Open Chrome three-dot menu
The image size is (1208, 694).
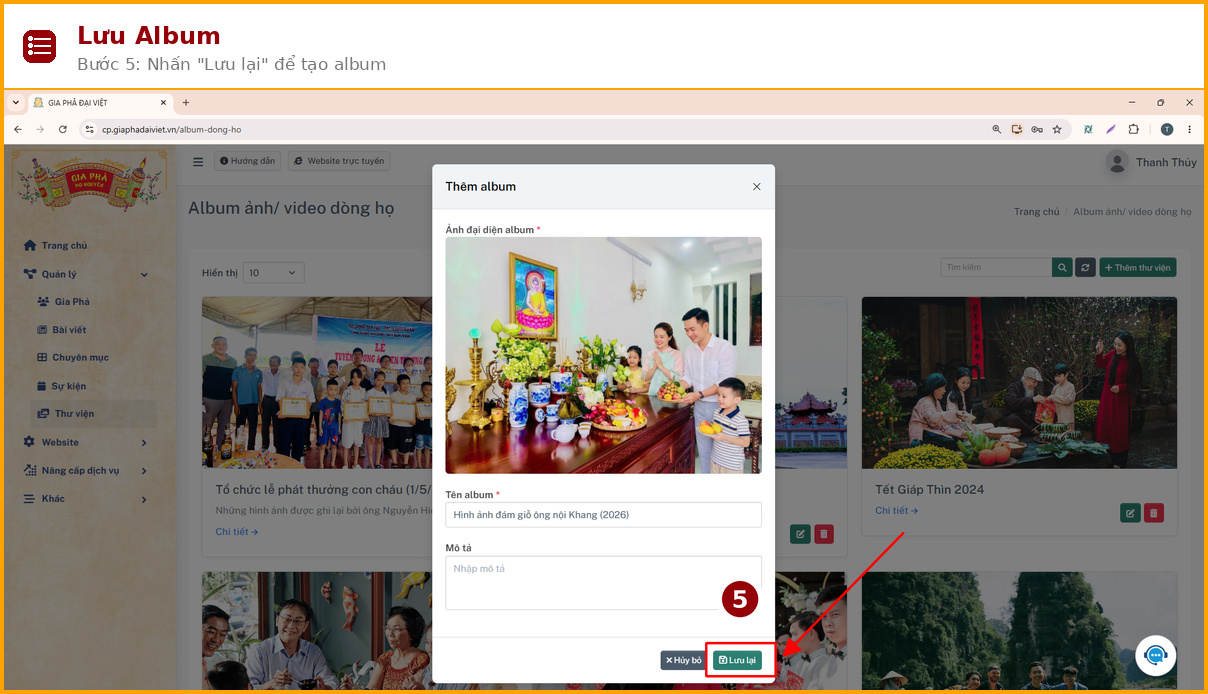click(x=1189, y=129)
